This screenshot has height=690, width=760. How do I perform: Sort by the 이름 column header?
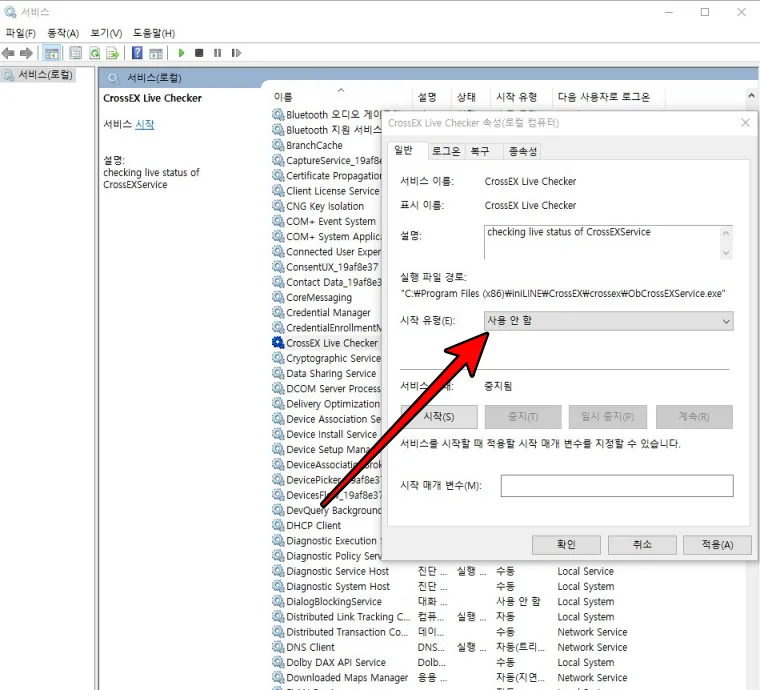pos(339,97)
